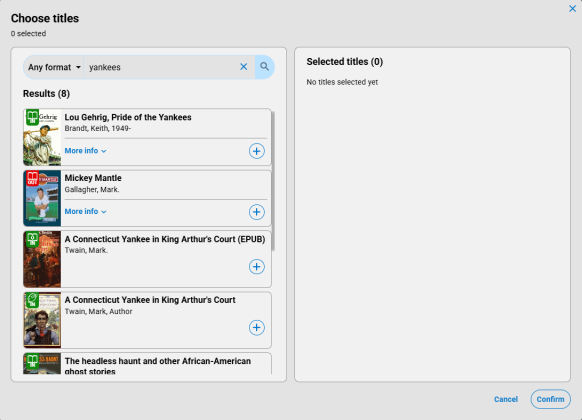Add Connecticut Yankee by Twain, Mark, Author
The height and width of the screenshot is (420, 582).
click(x=256, y=328)
